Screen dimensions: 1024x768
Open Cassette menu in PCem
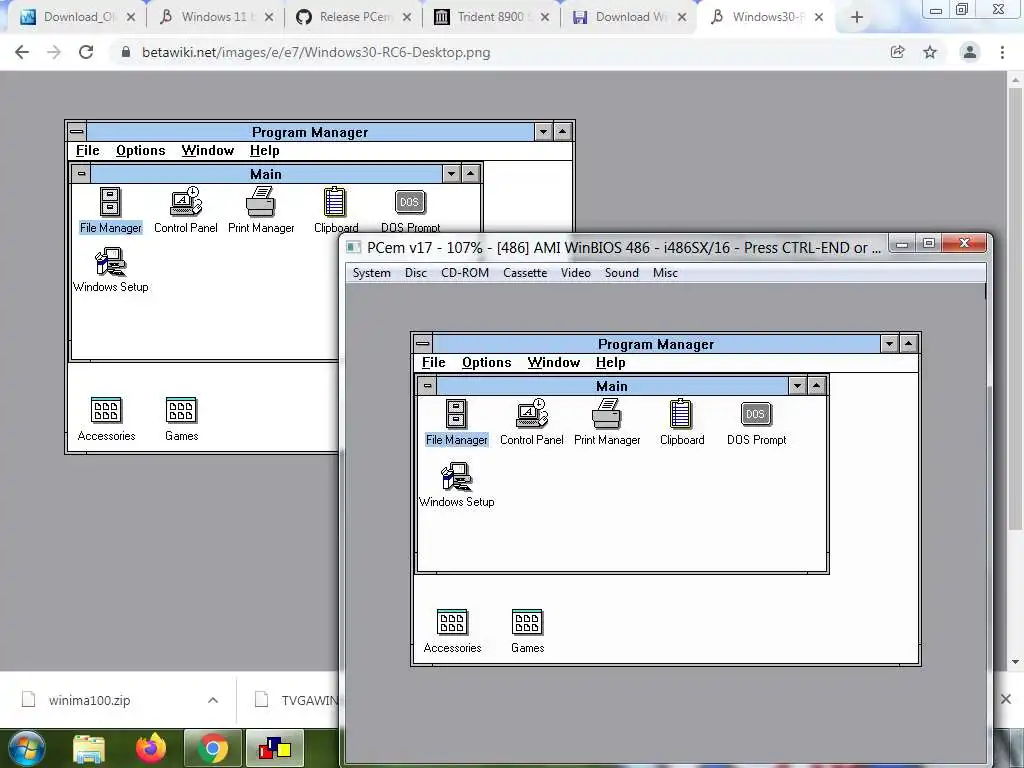point(525,273)
